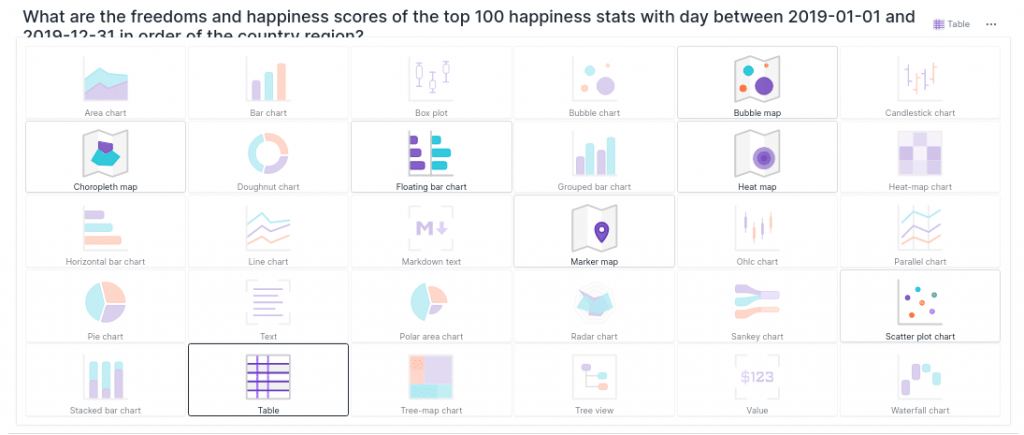The image size is (1024, 435).
Task: Select the Area chart icon
Action: (105, 83)
